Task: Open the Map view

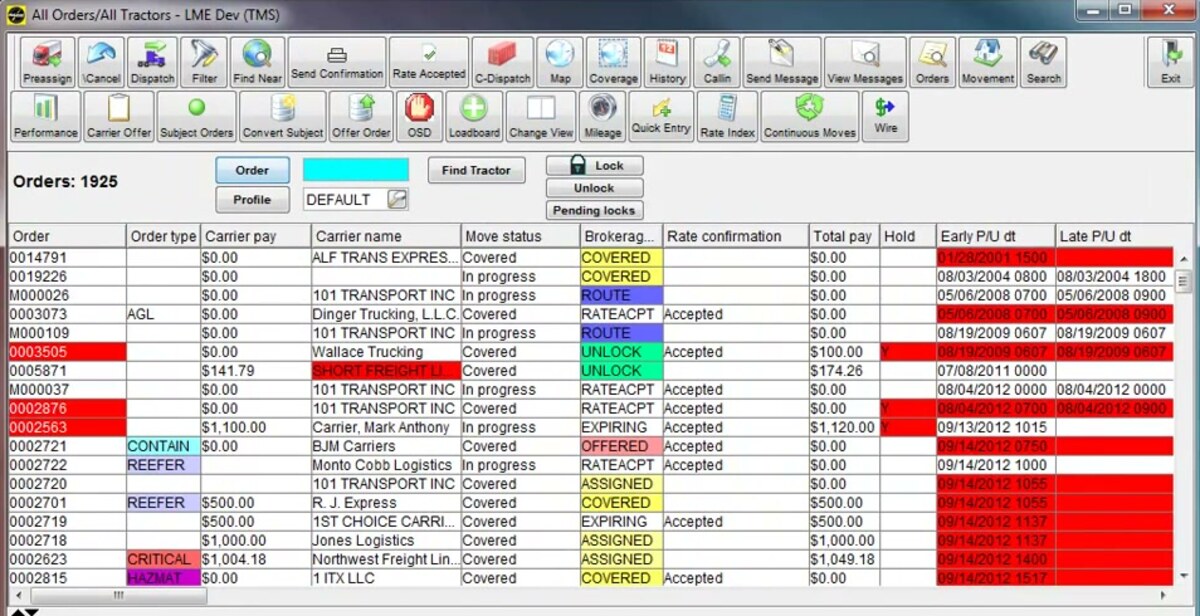Action: 560,62
